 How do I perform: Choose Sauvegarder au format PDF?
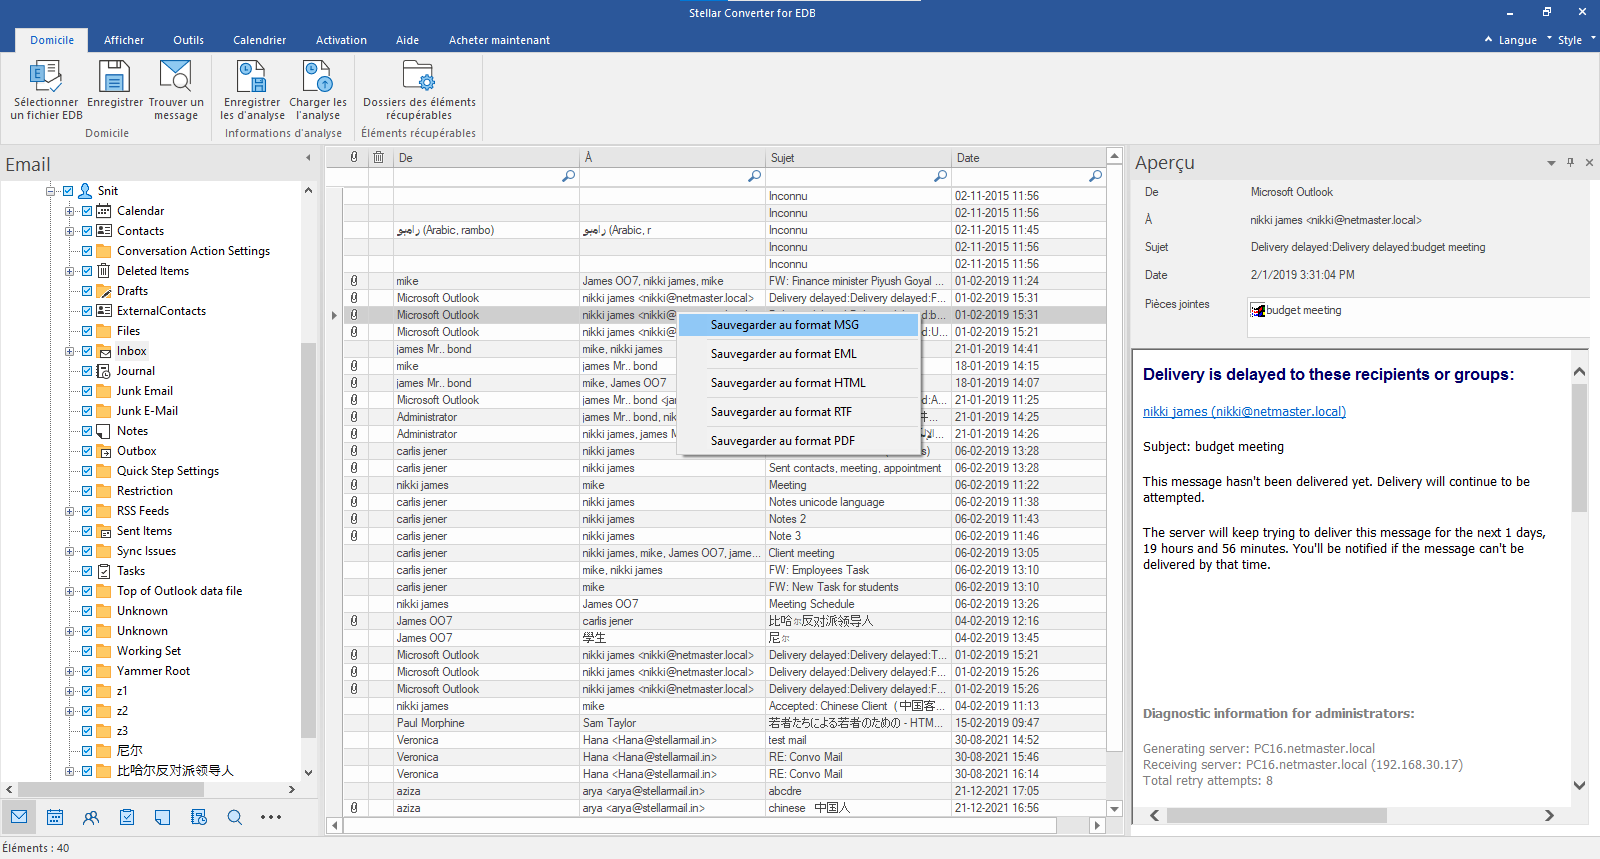click(x=798, y=440)
